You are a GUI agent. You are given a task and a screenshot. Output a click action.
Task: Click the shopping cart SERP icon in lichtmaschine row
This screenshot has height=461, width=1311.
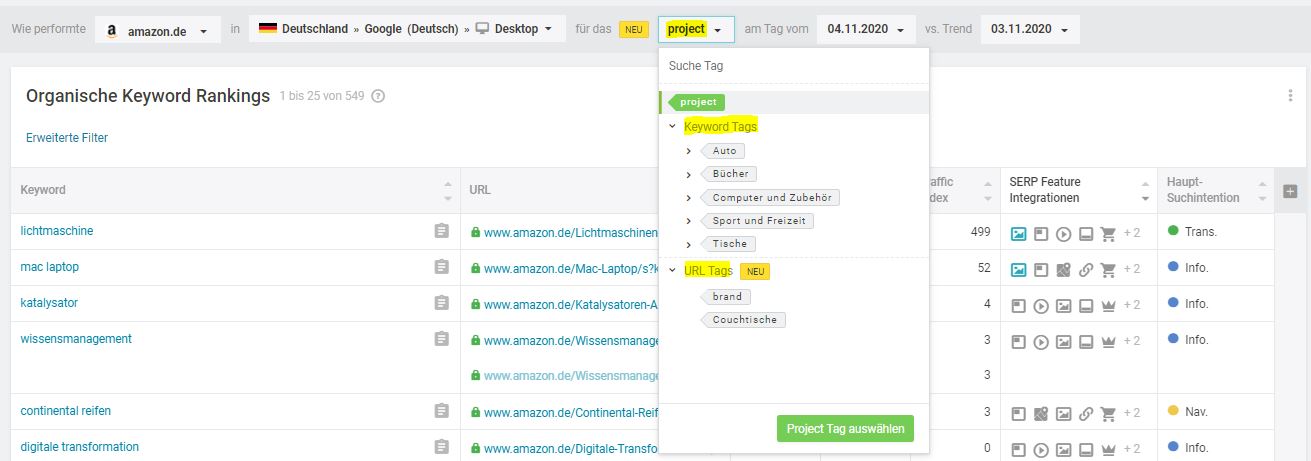coord(1107,234)
